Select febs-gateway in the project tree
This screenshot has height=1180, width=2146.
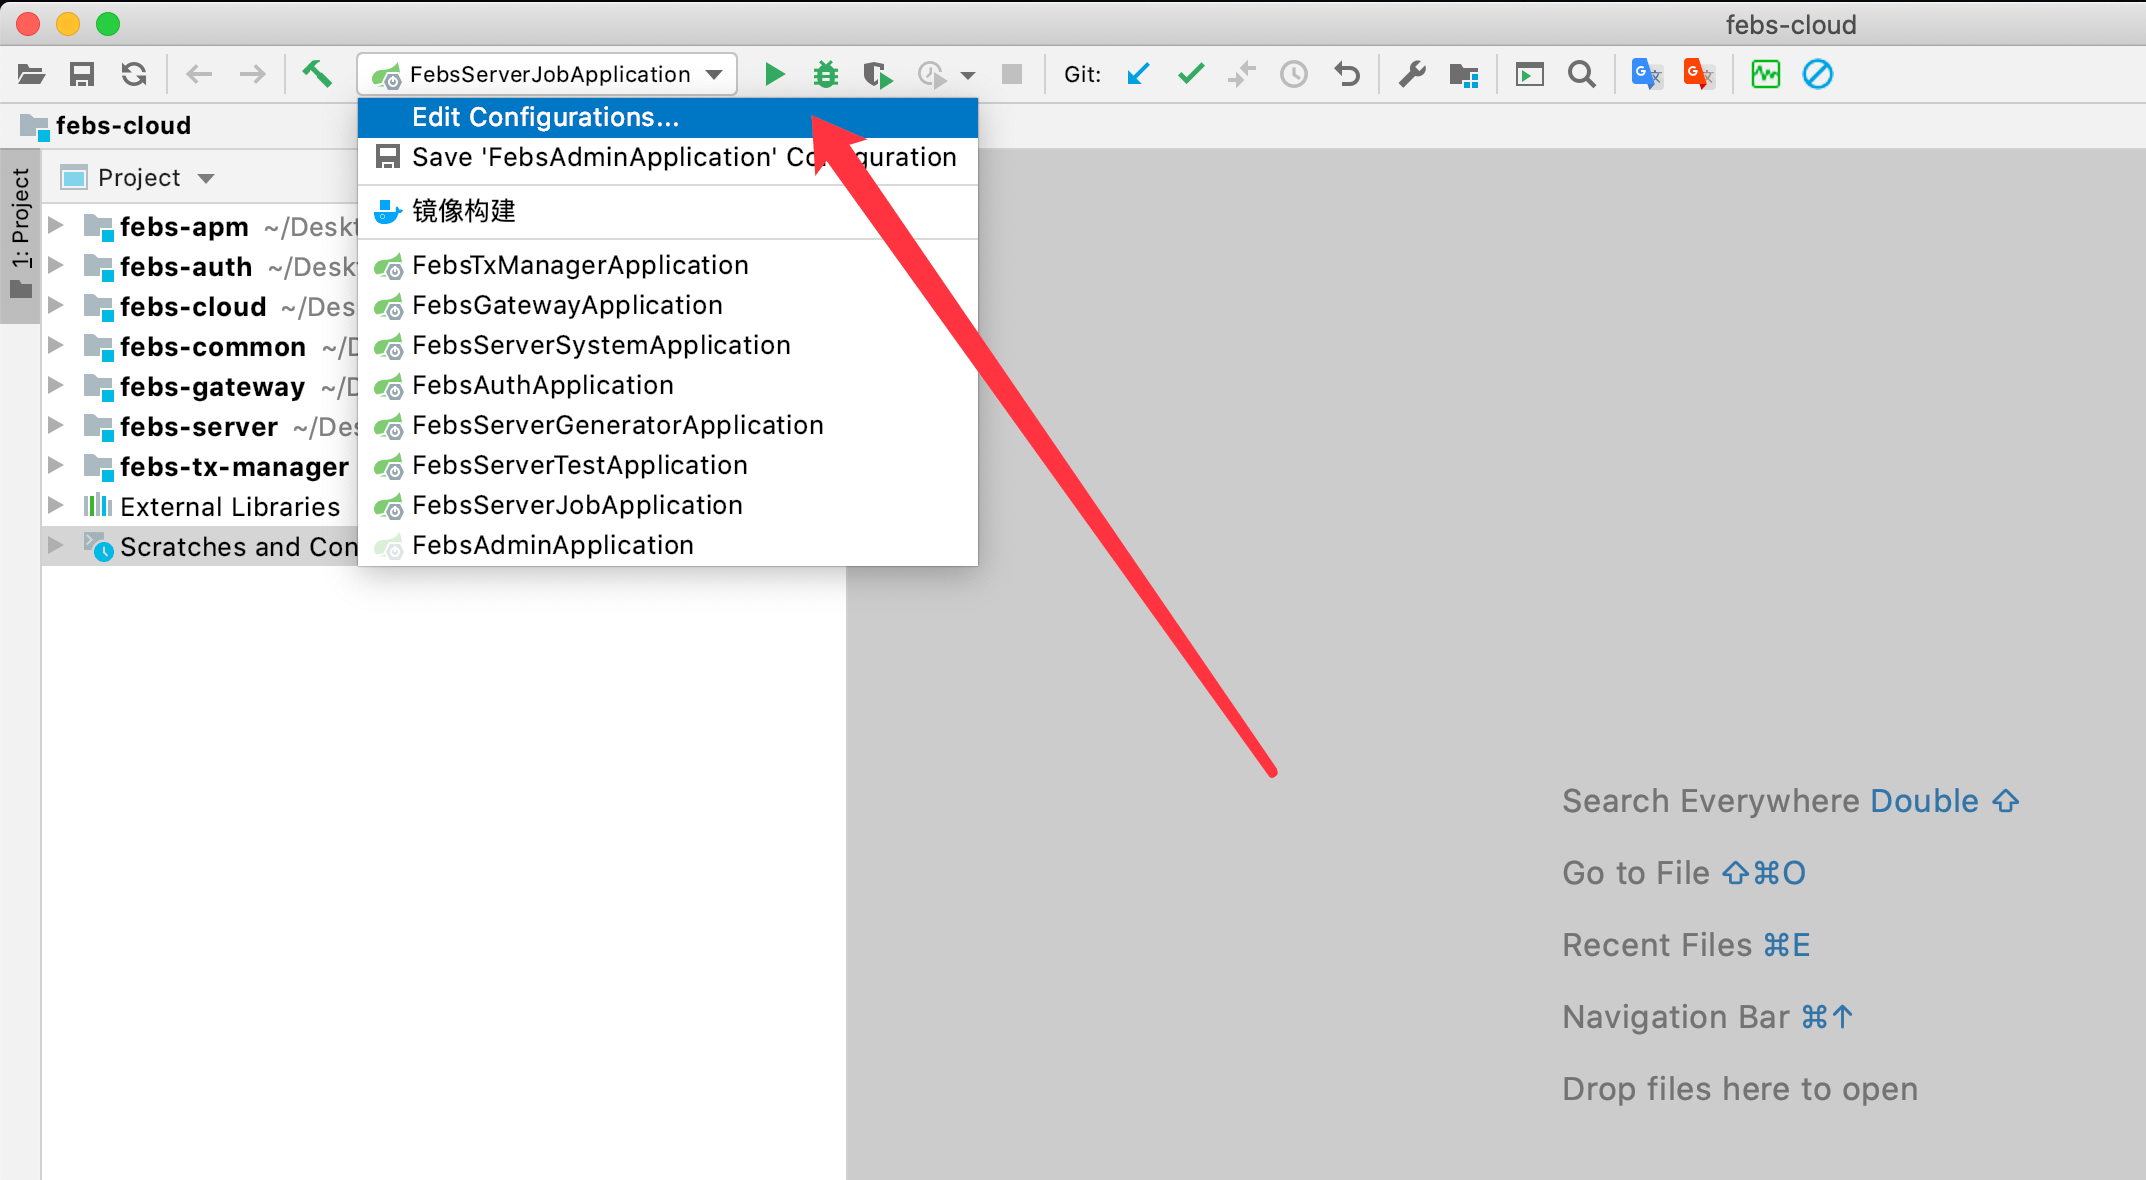[x=212, y=387]
